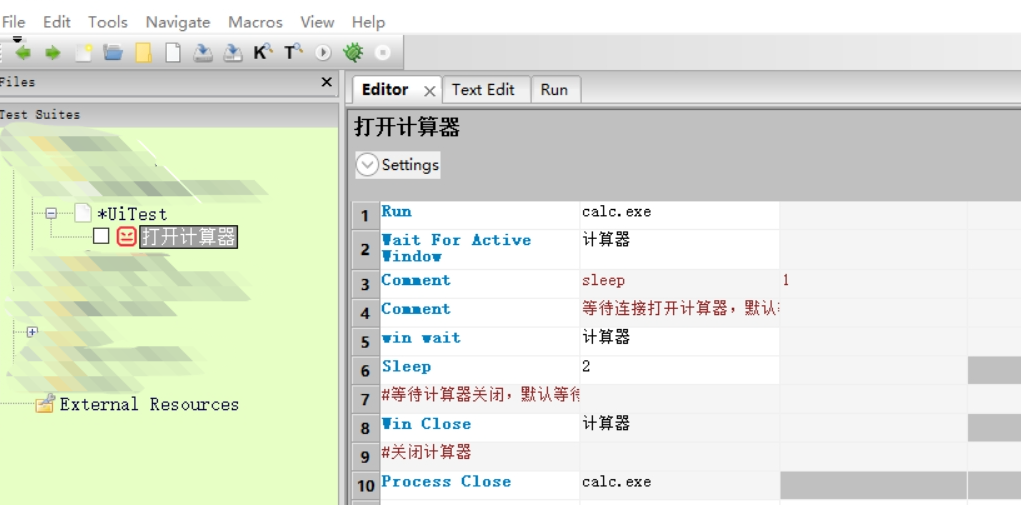Click the 计算器 argument in row 2
Screen dimensions: 1021x505
680,249
